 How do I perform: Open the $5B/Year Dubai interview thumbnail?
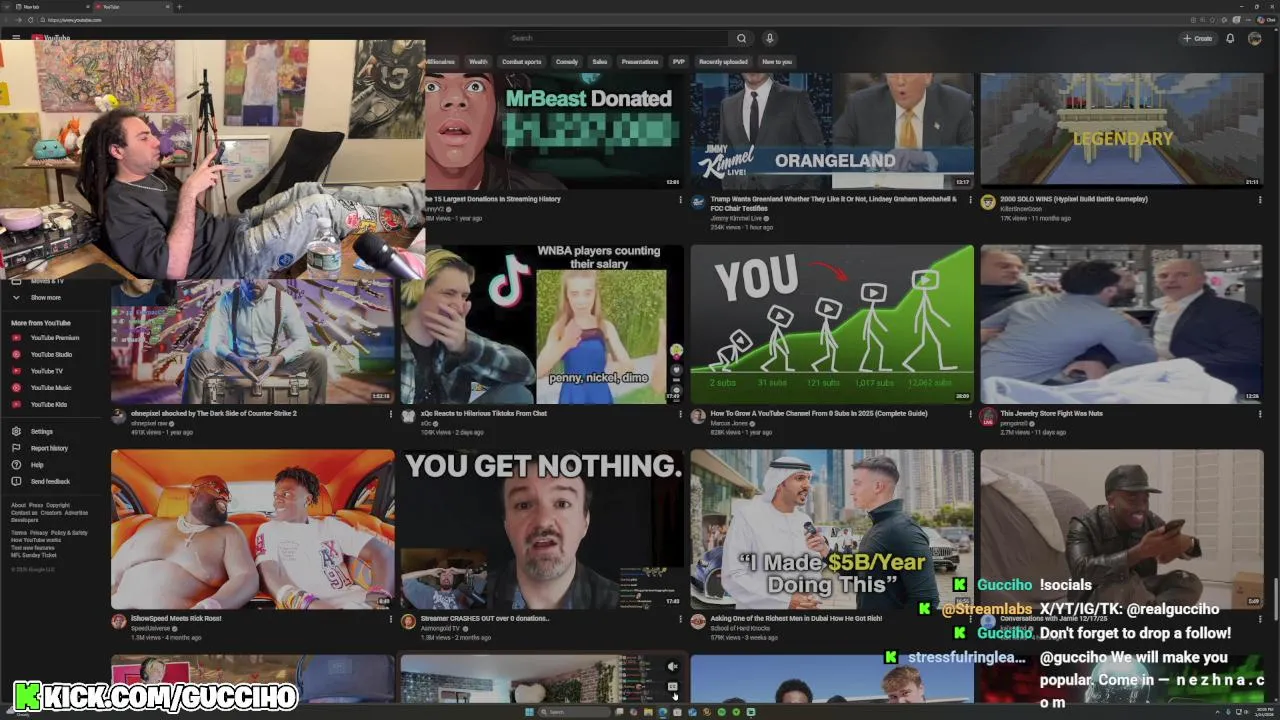point(831,529)
